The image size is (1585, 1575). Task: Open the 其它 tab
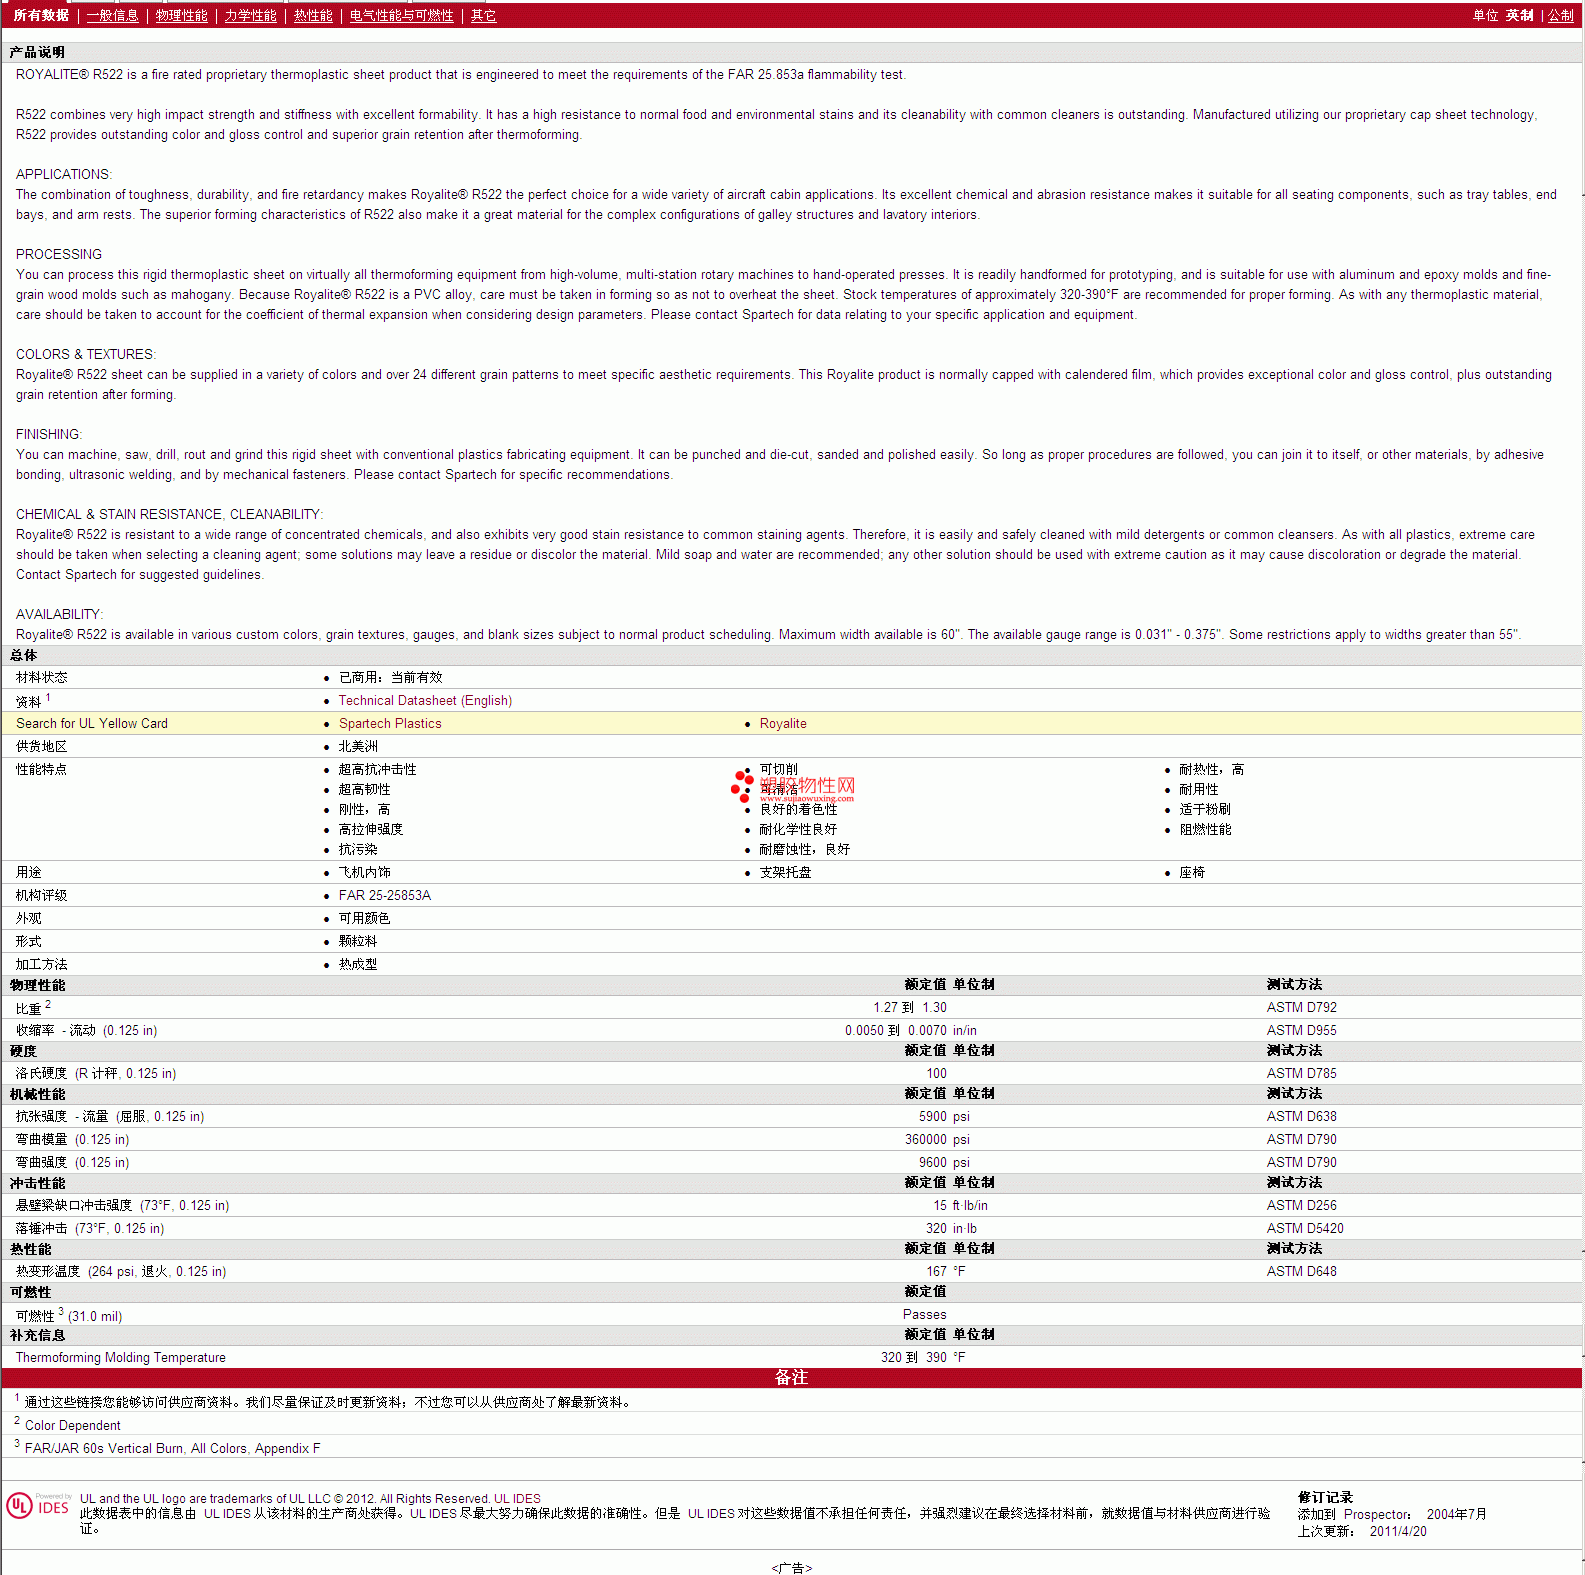point(483,15)
